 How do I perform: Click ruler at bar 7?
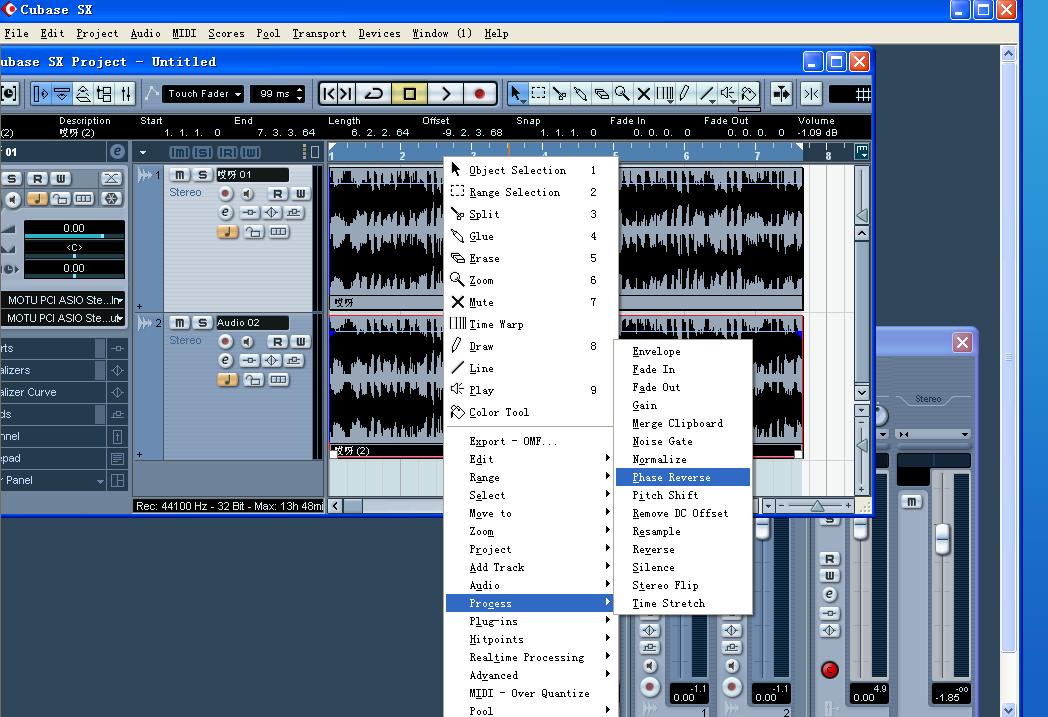tap(757, 154)
